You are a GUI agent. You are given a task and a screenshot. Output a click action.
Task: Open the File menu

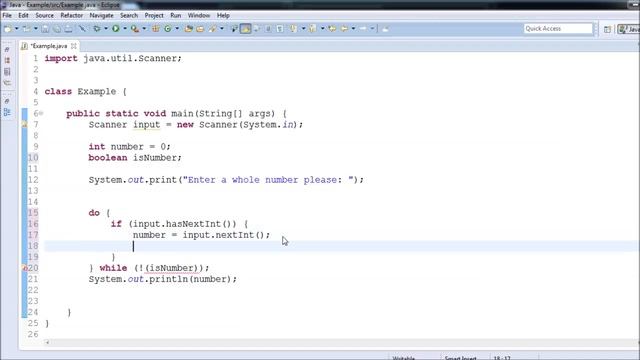pos(7,16)
